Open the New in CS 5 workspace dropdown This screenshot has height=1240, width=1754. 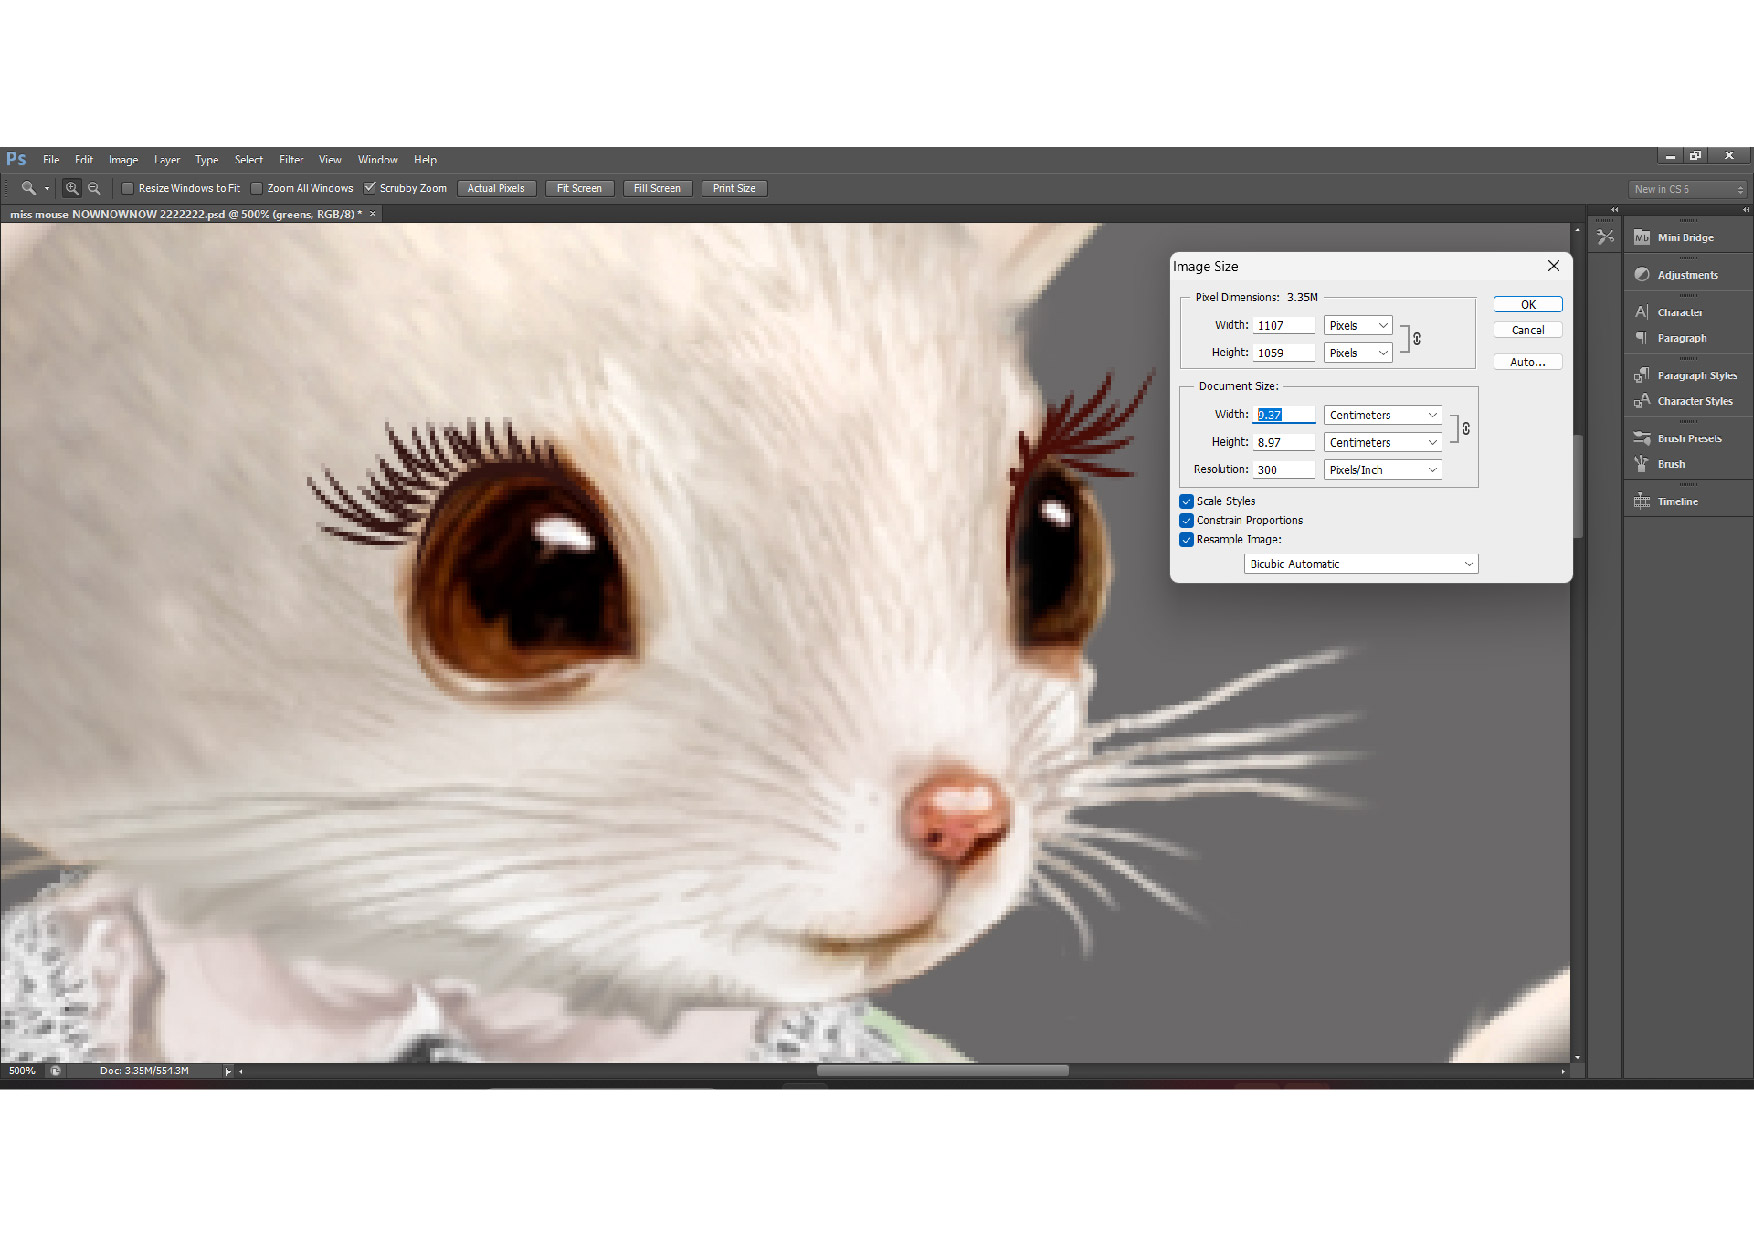(1688, 189)
